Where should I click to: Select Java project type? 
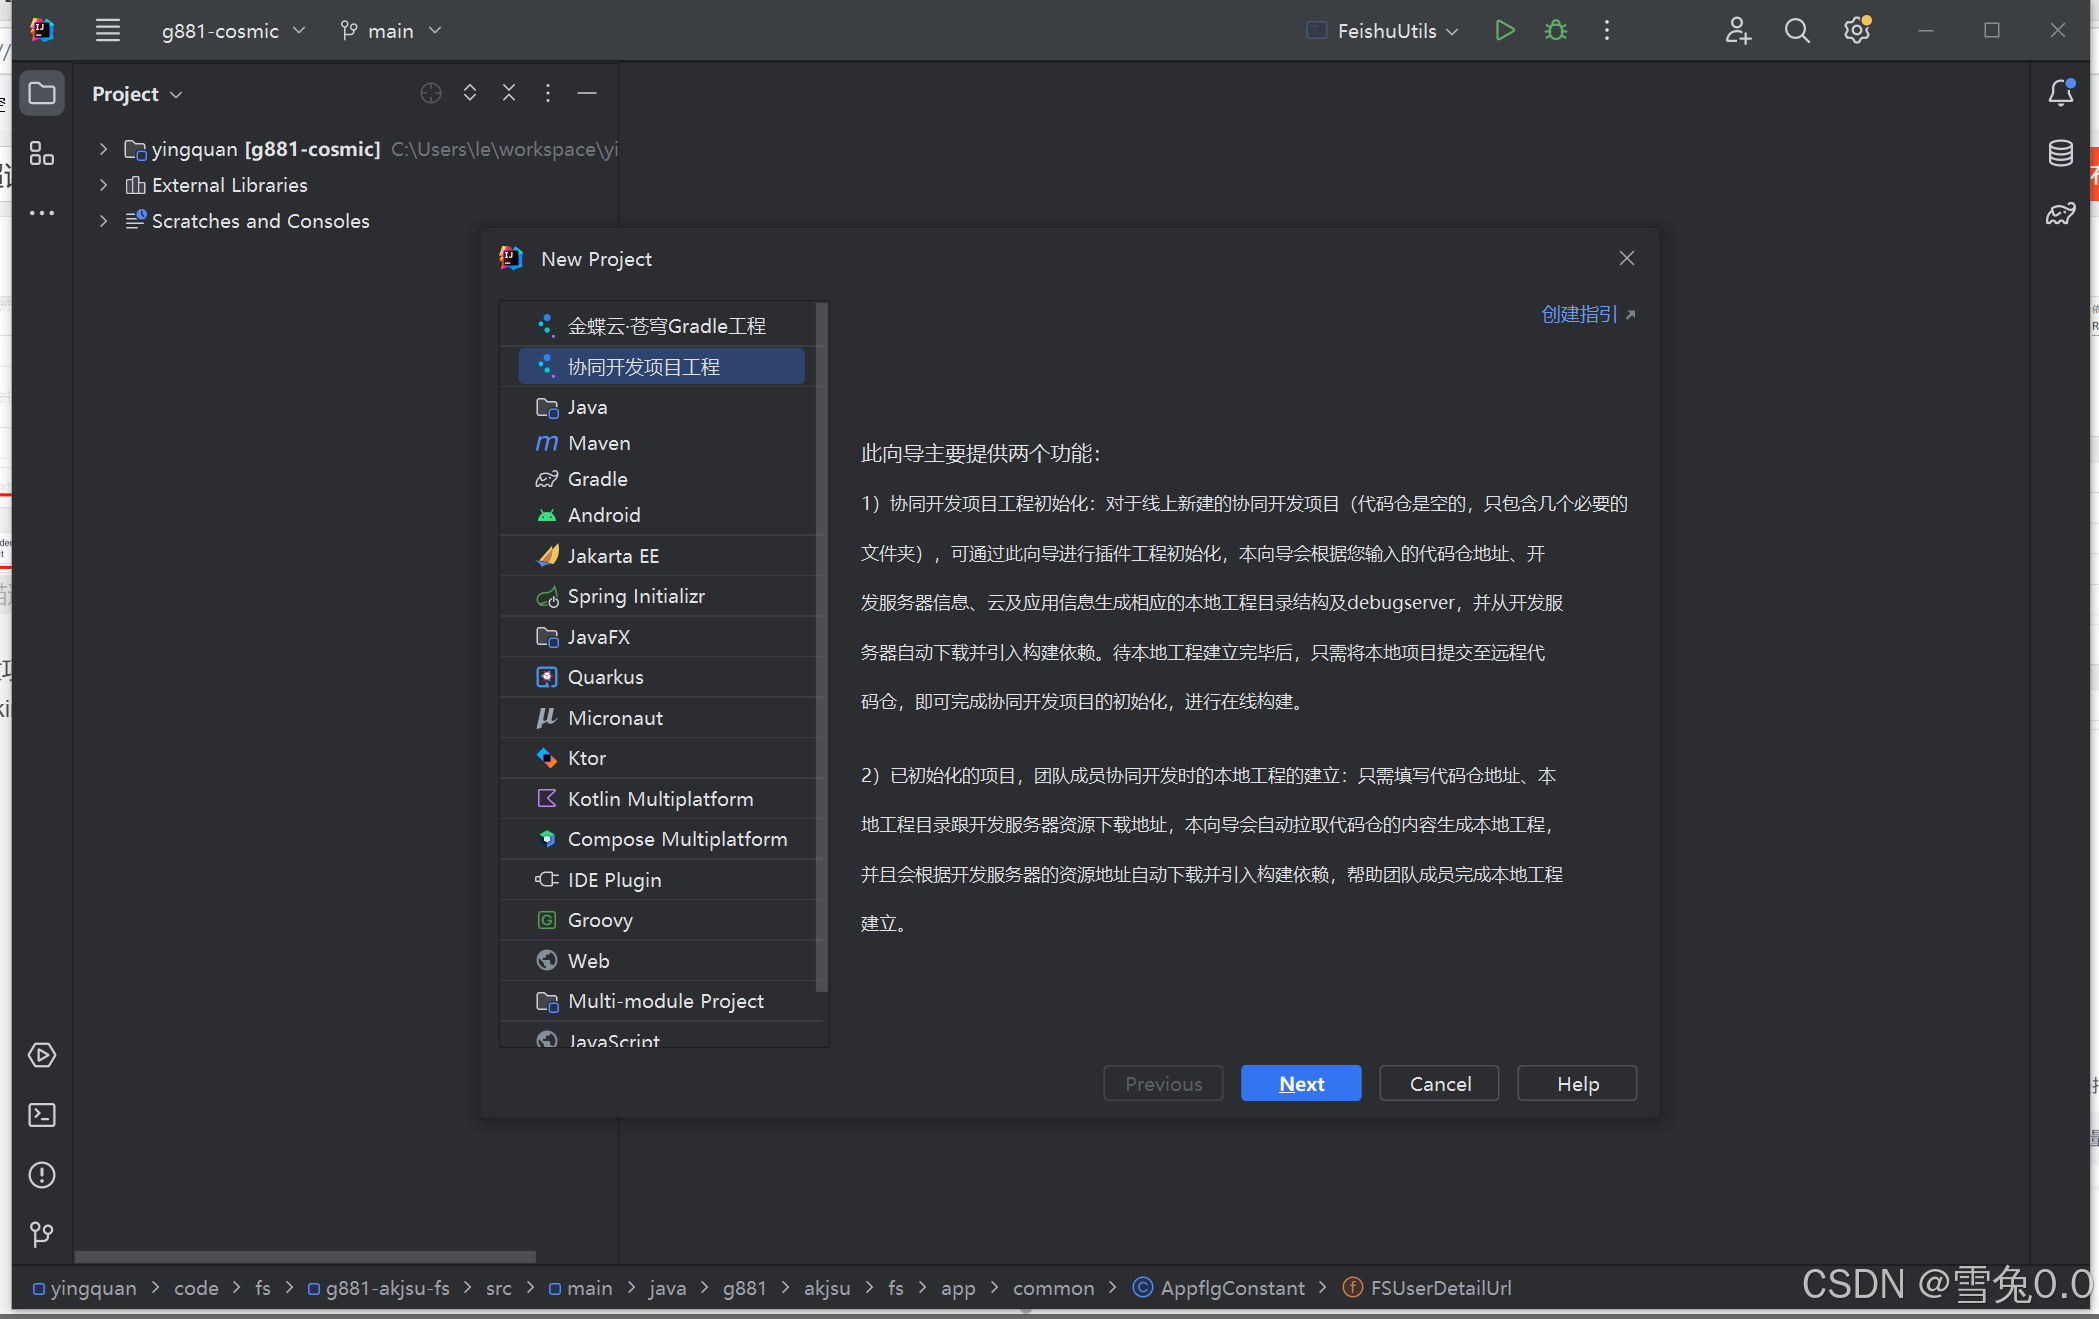661,407
